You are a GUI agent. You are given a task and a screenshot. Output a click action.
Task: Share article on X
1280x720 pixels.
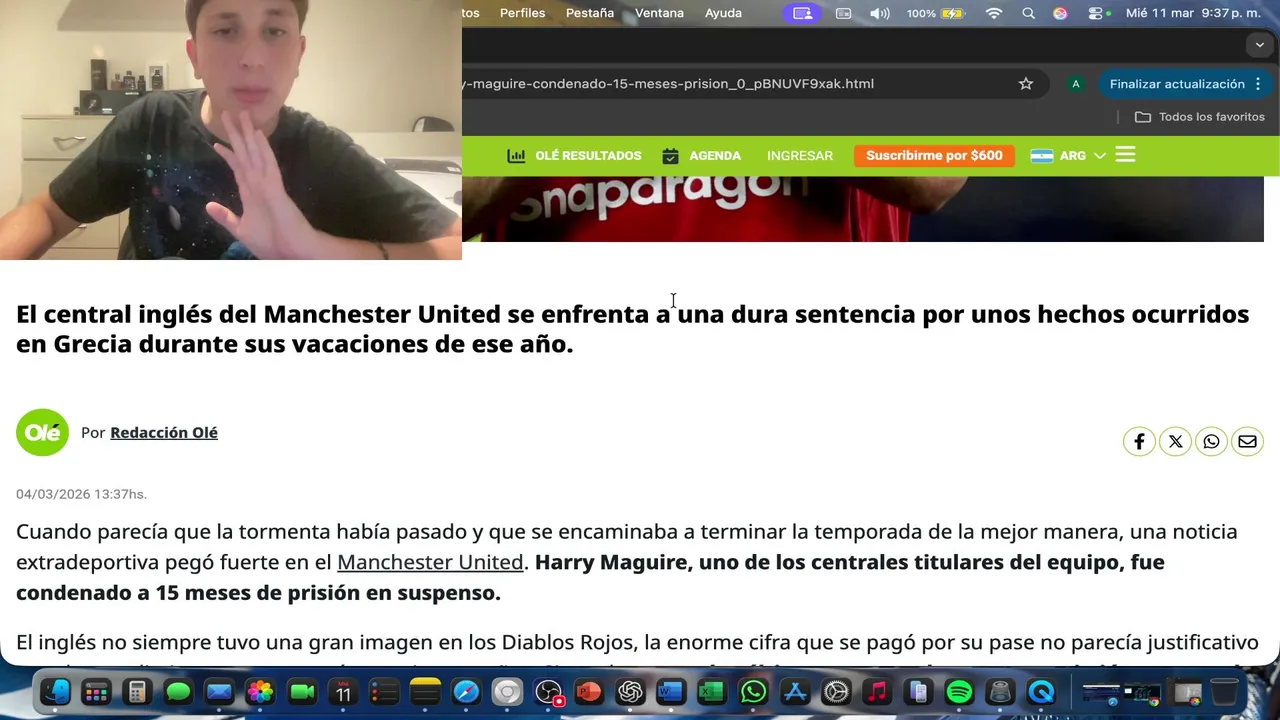[x=1175, y=441]
